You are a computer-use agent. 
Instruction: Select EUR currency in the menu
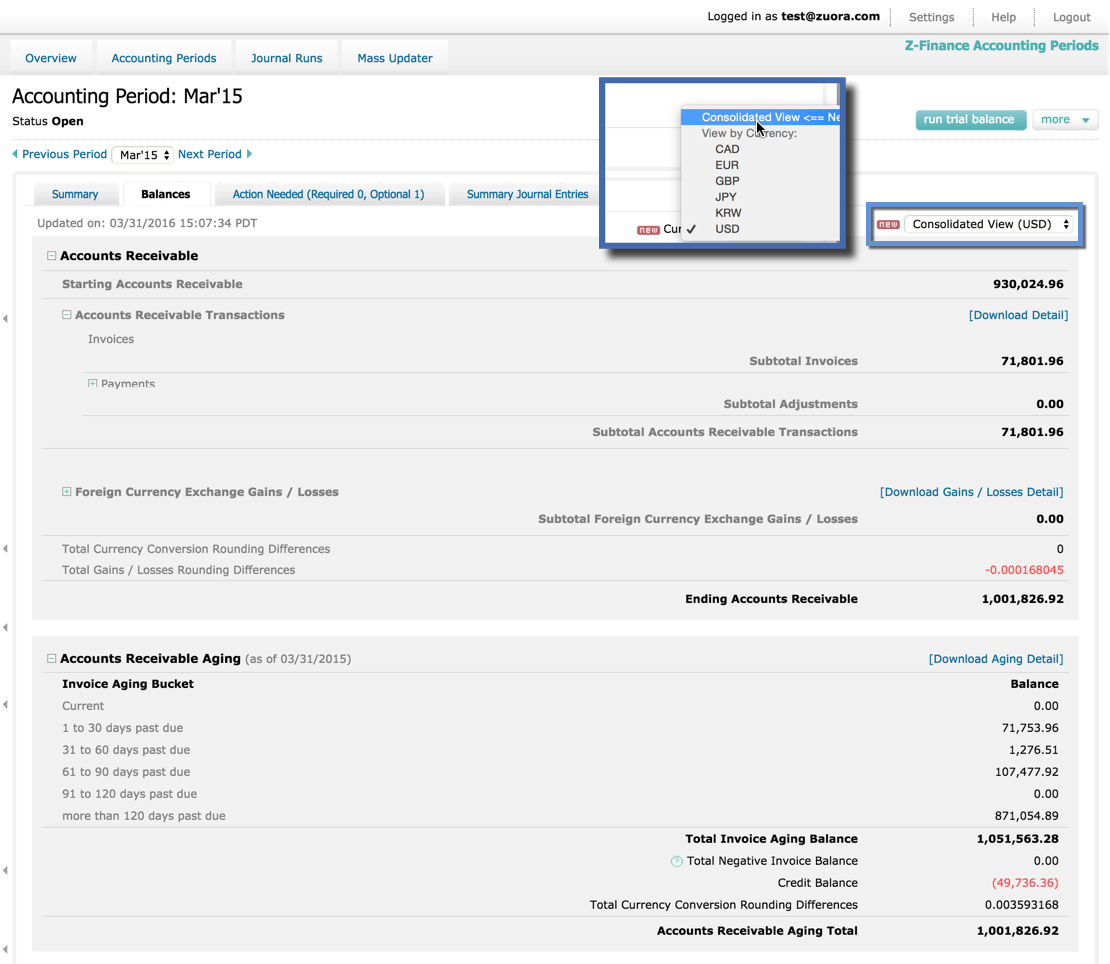(x=727, y=165)
